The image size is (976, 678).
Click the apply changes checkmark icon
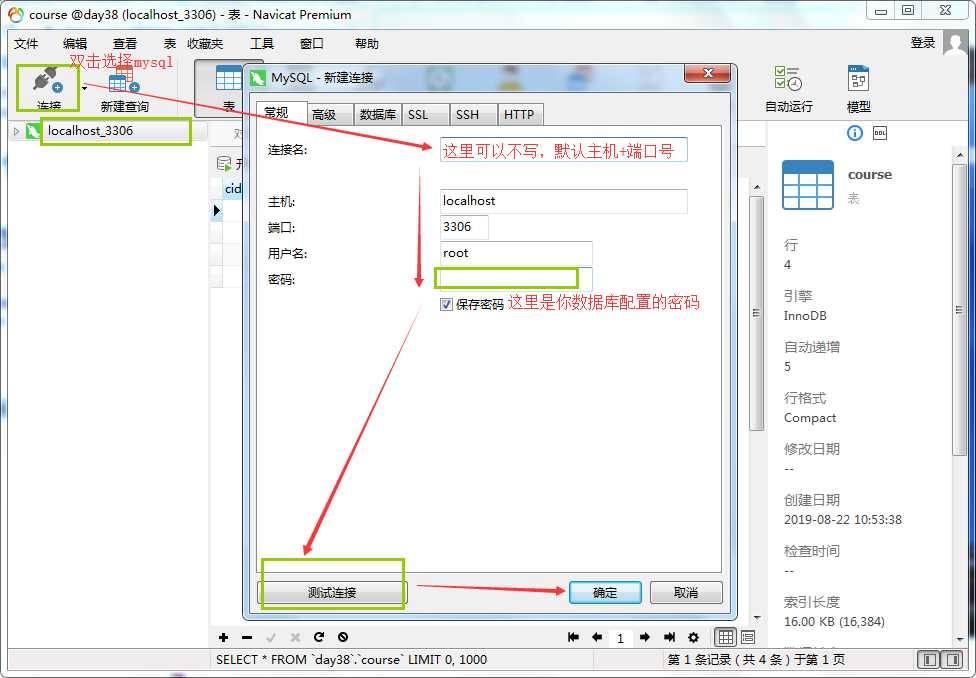[271, 637]
